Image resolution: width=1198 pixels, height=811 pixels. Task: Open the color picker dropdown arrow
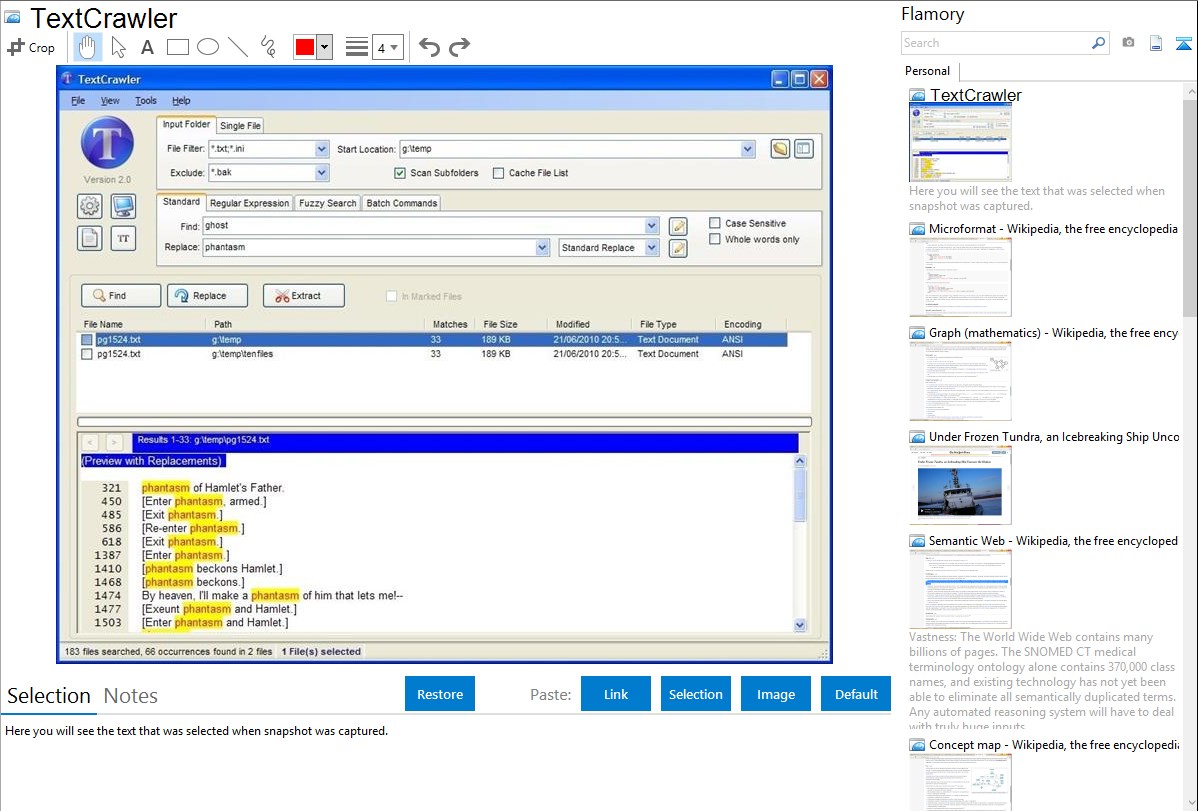(x=324, y=47)
